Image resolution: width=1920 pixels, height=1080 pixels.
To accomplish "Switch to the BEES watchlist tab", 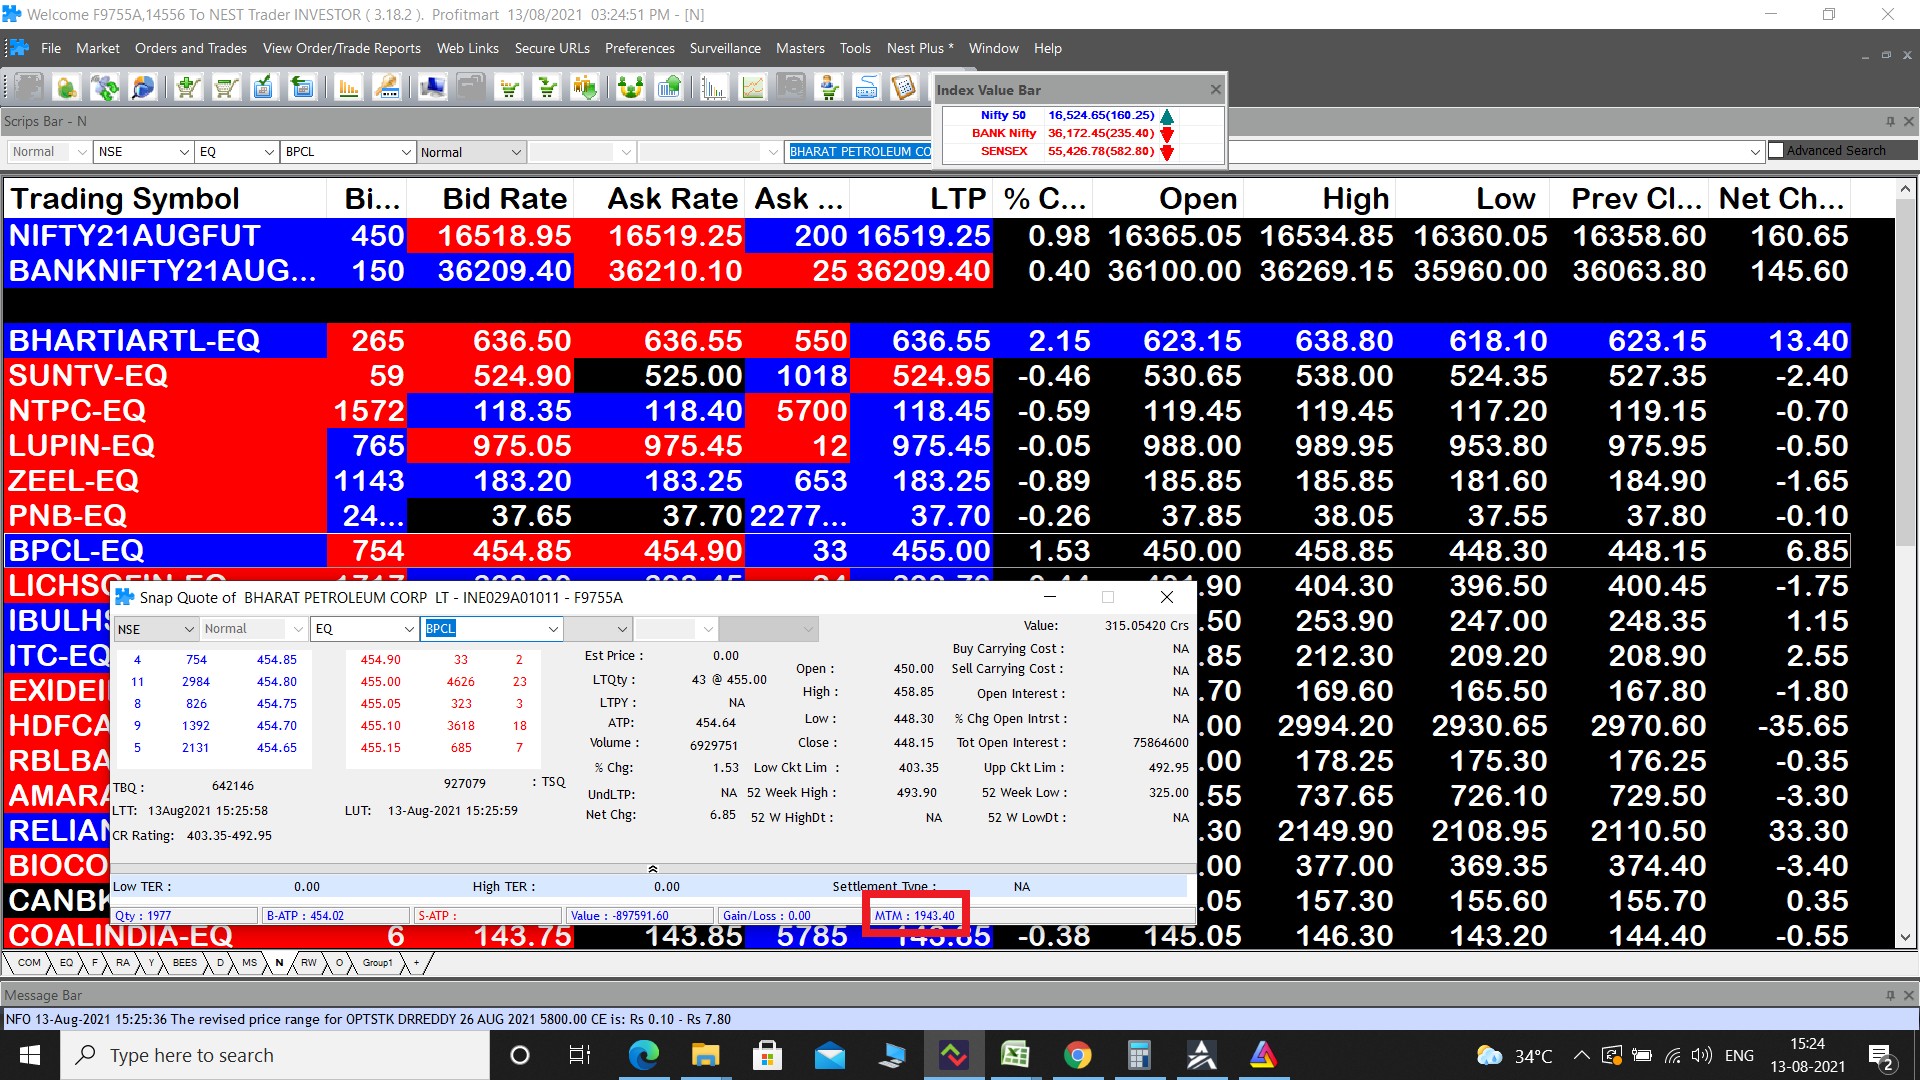I will click(185, 963).
